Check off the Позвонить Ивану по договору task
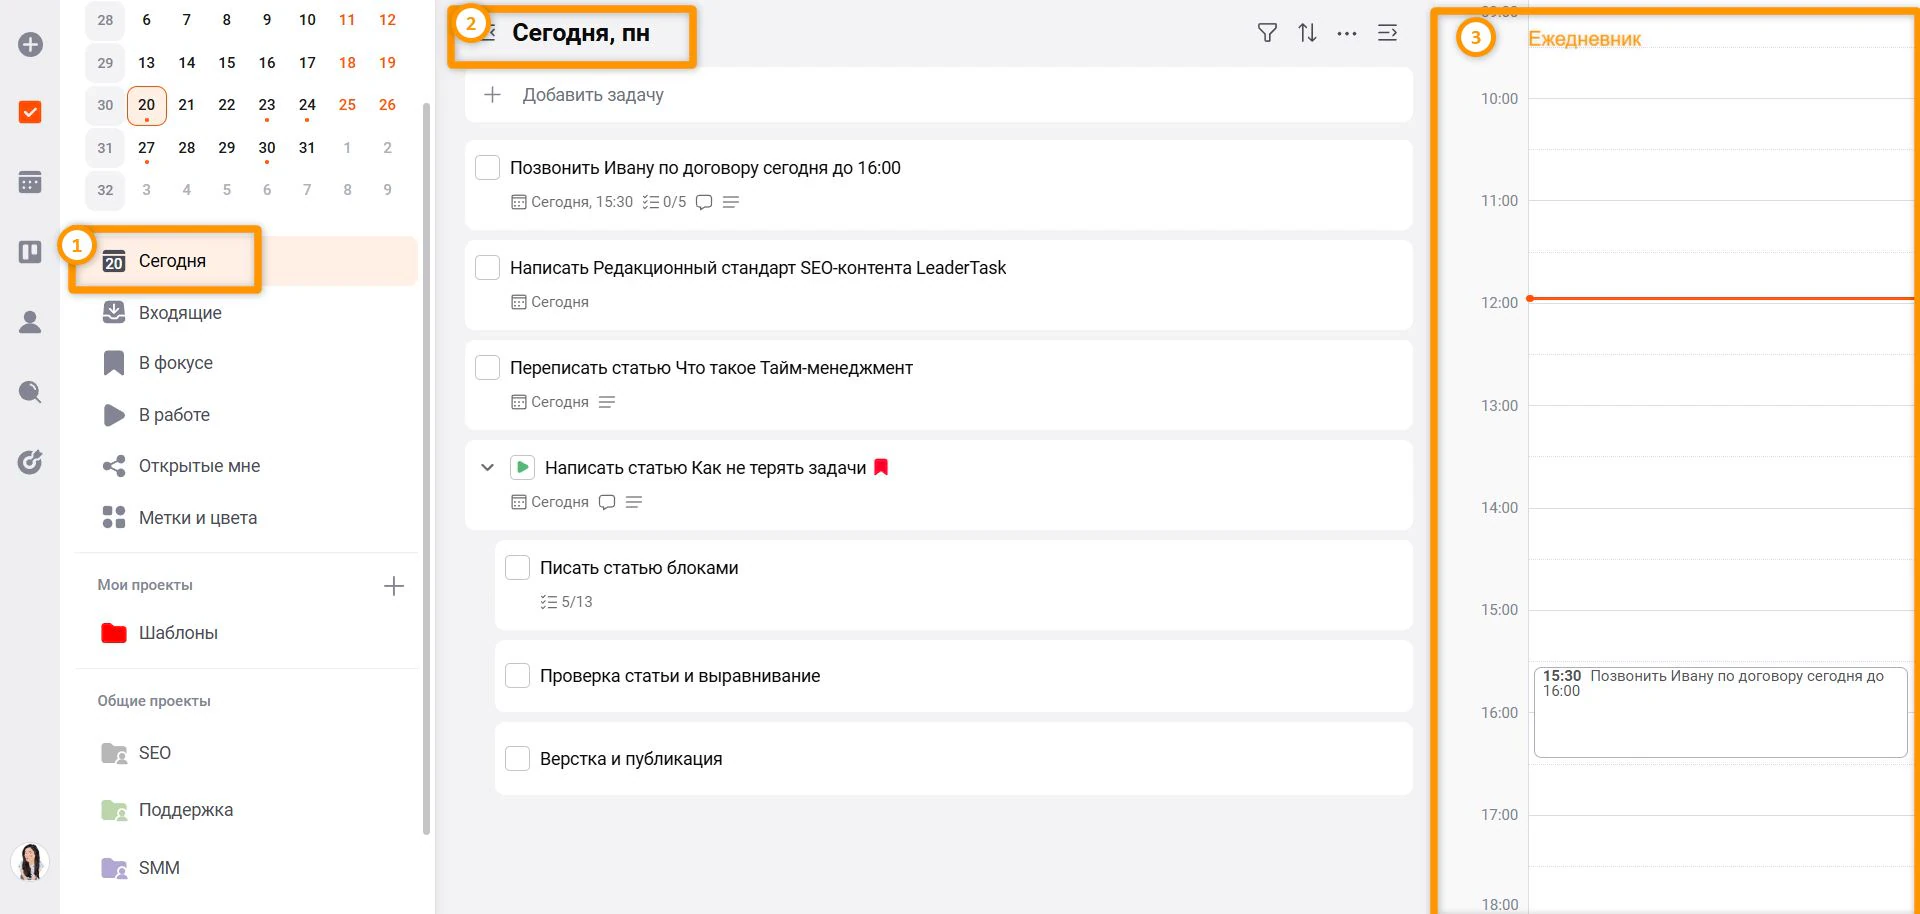Screen dimensions: 1920x914 tap(487, 168)
